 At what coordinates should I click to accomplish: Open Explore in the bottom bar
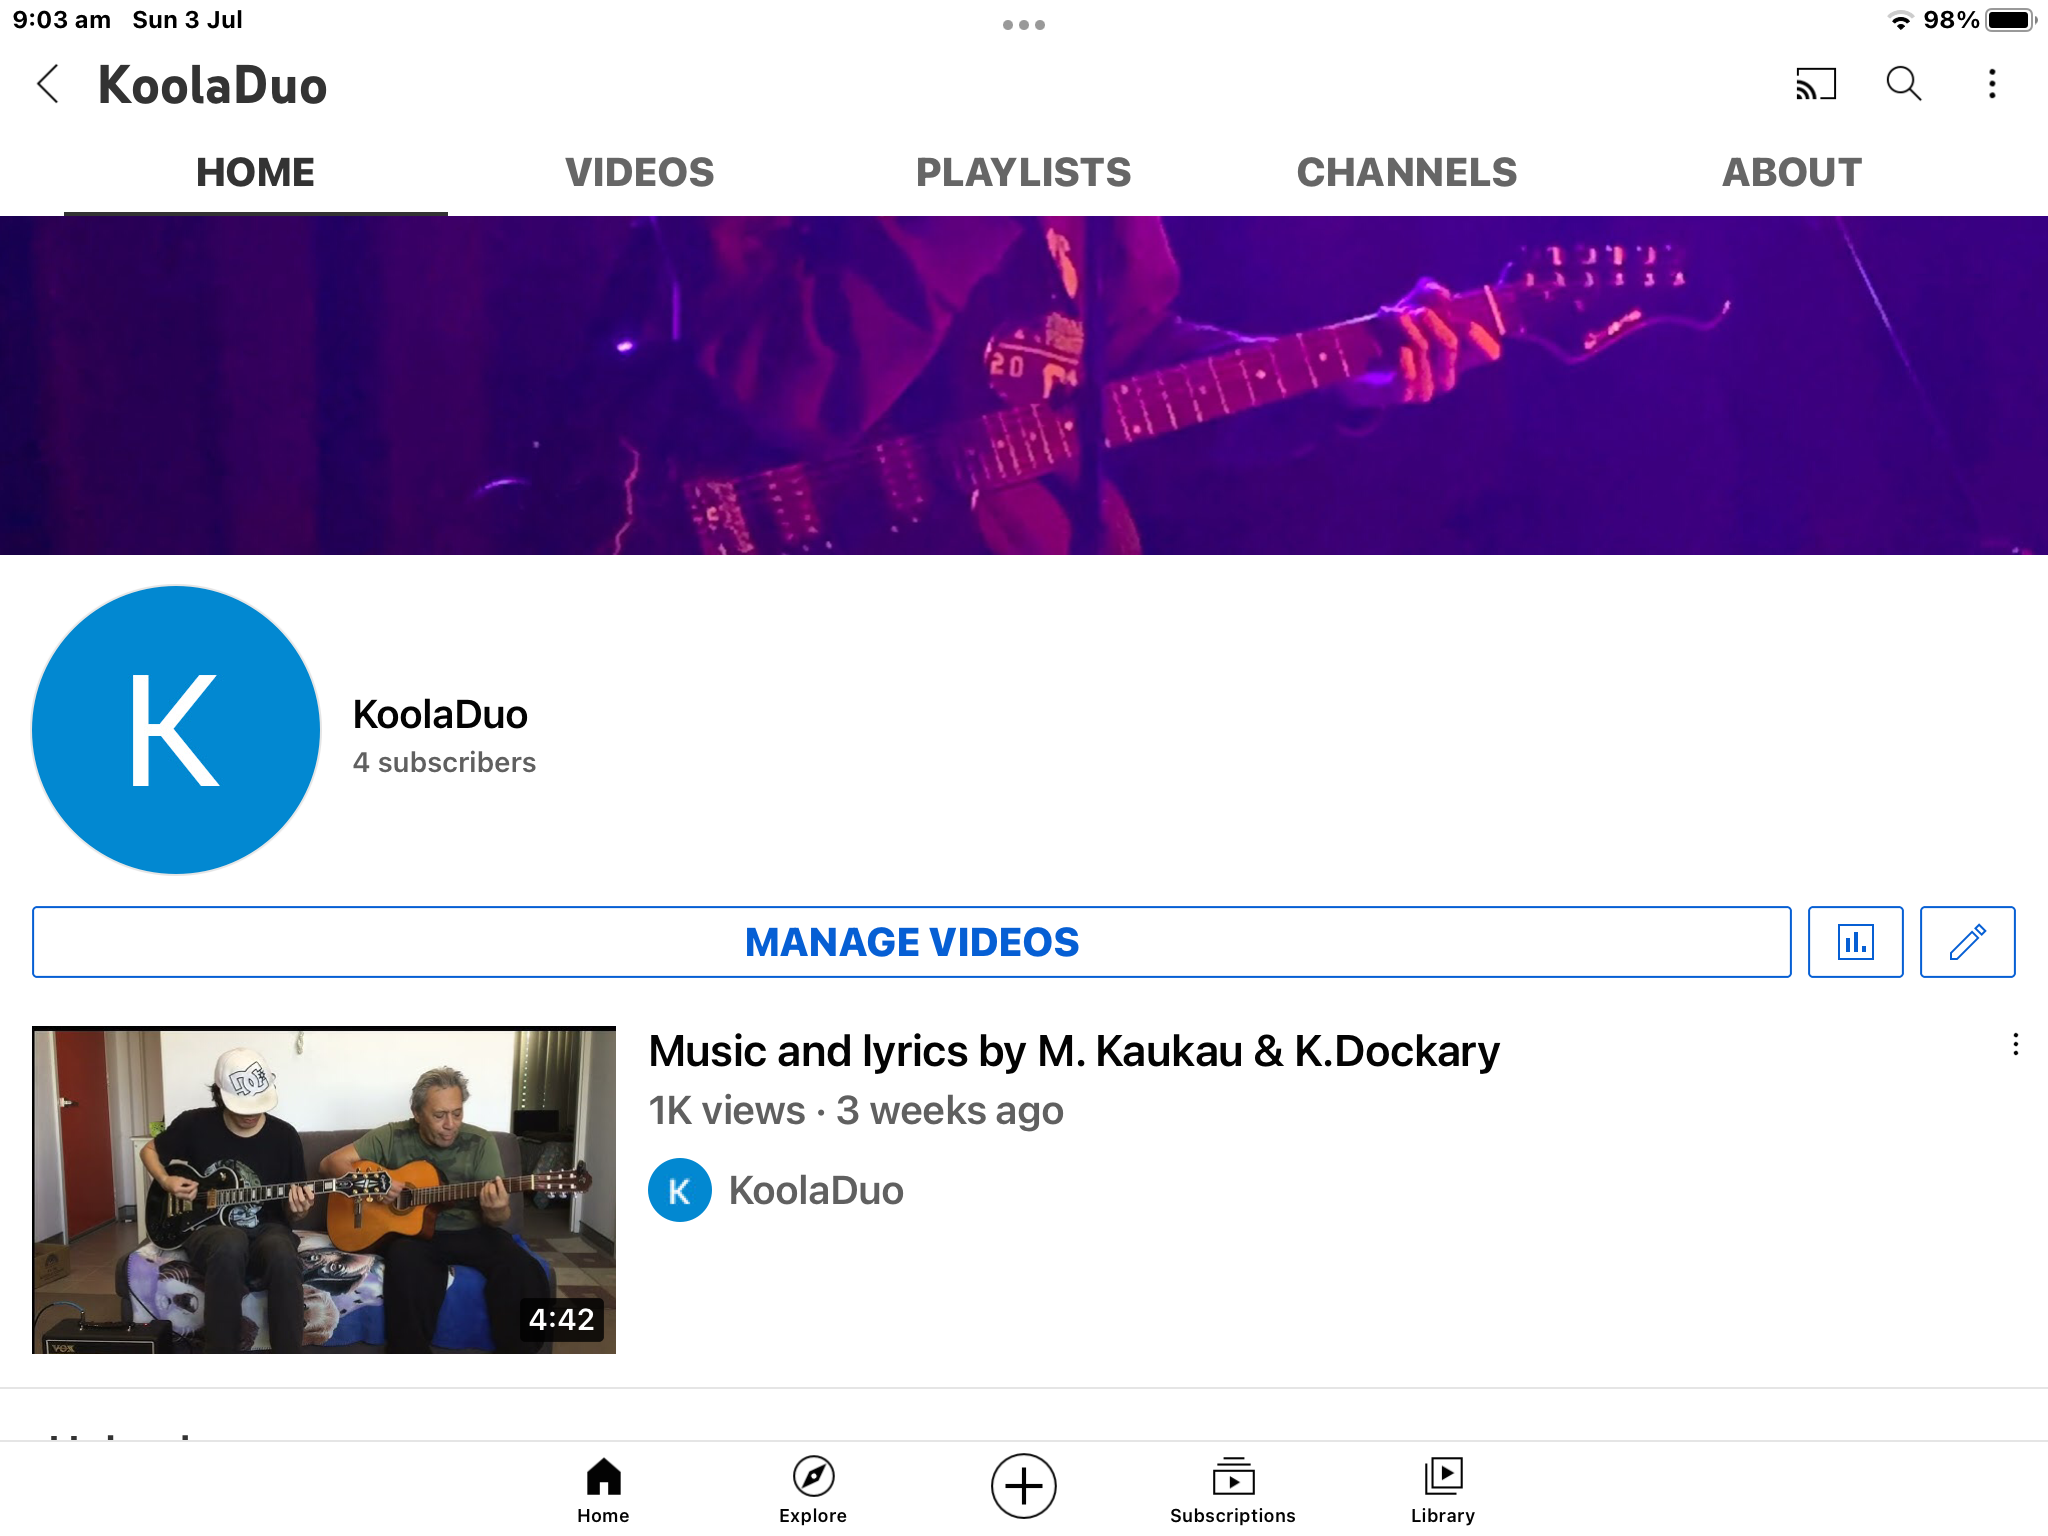813,1490
